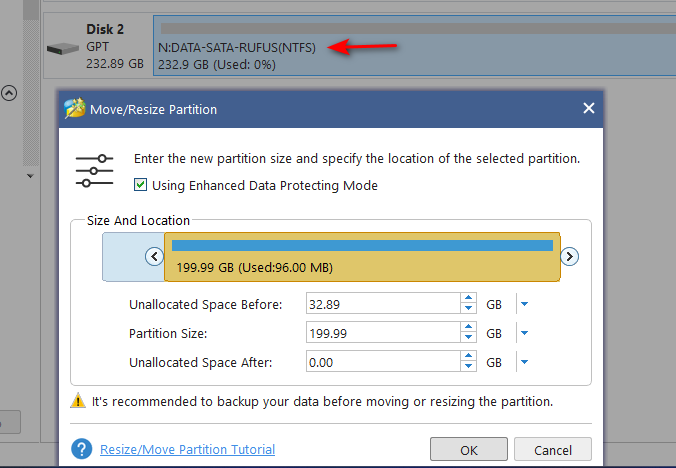Screen dimensions: 676x468
Task: Click the left arrow handle on partition bar
Action: (x=154, y=256)
